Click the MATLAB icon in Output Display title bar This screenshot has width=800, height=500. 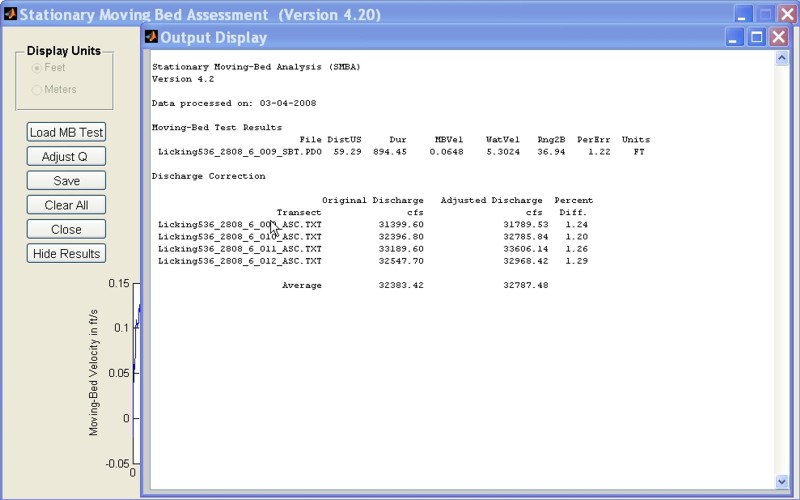151,37
